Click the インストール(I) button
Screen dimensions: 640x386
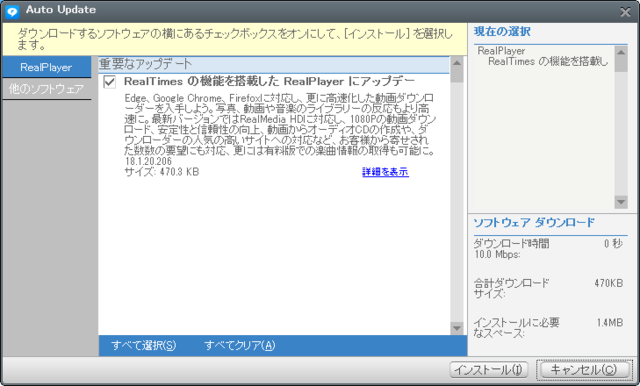pos(489,370)
